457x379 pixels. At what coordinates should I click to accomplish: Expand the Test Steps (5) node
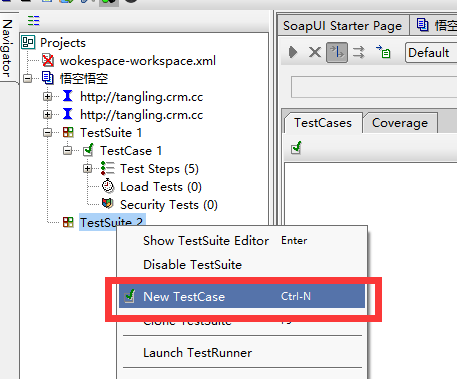[88, 169]
